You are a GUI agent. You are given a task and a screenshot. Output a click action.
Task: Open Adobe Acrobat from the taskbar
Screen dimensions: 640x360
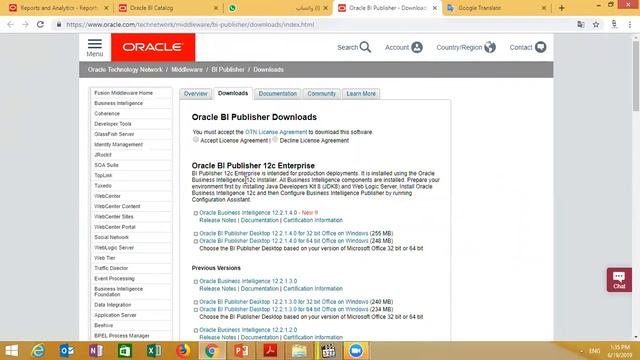point(270,351)
